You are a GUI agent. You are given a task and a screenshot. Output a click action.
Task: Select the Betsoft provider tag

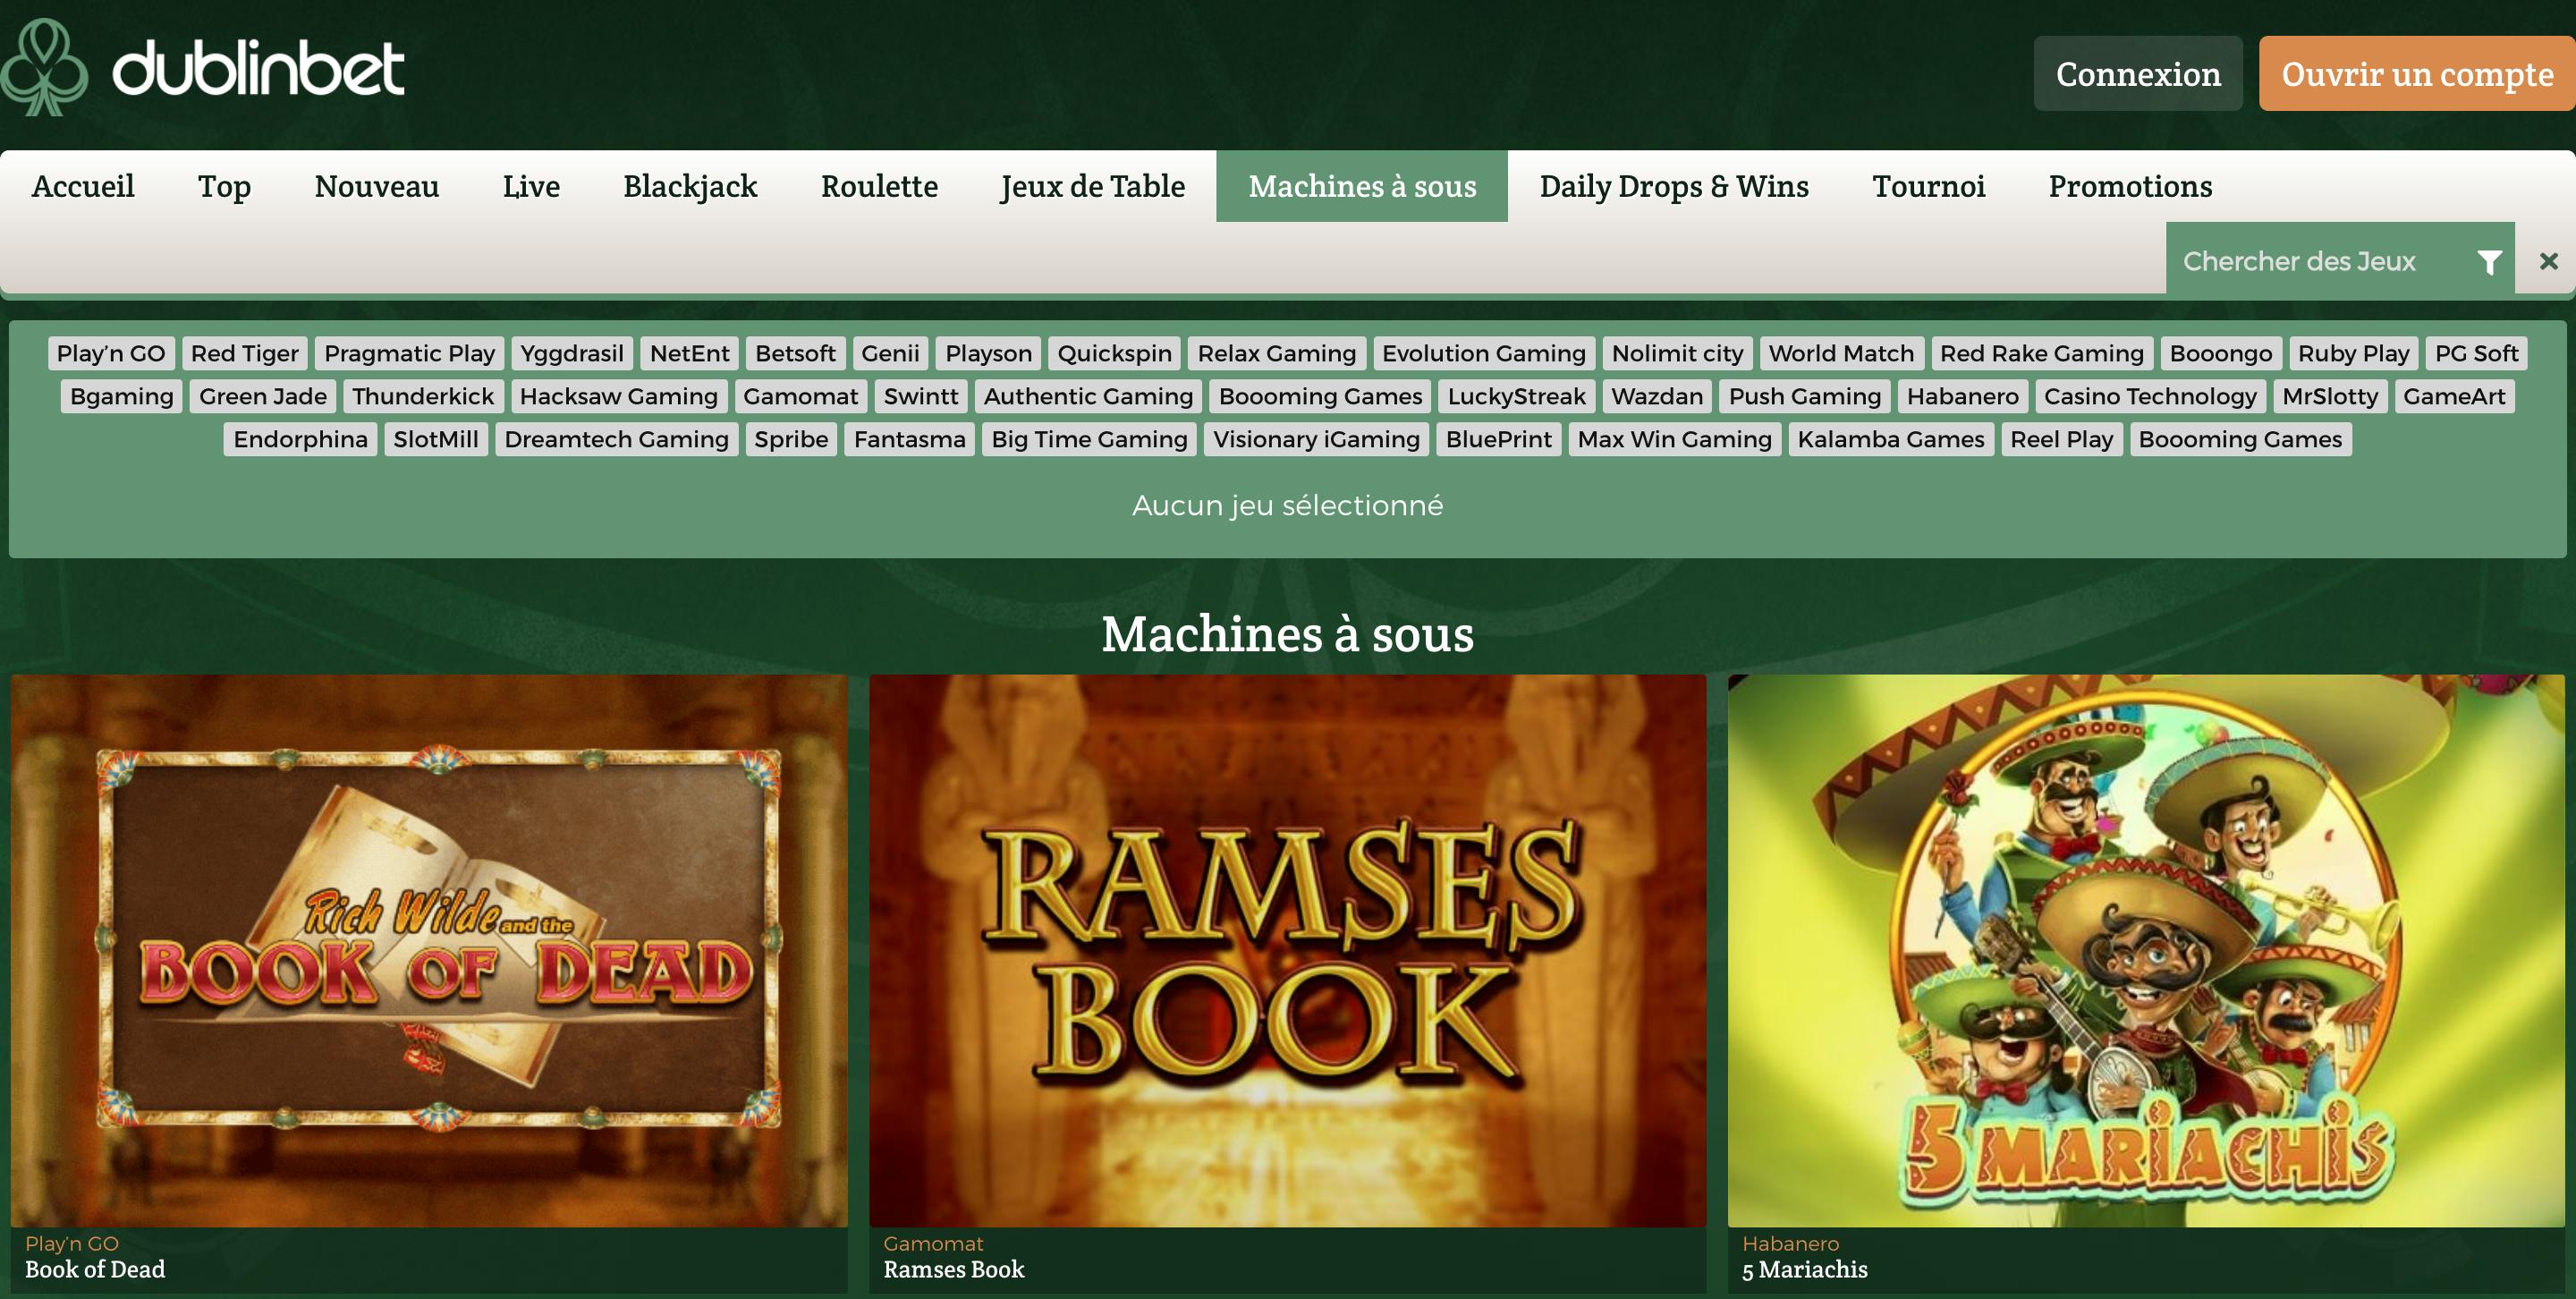795,353
